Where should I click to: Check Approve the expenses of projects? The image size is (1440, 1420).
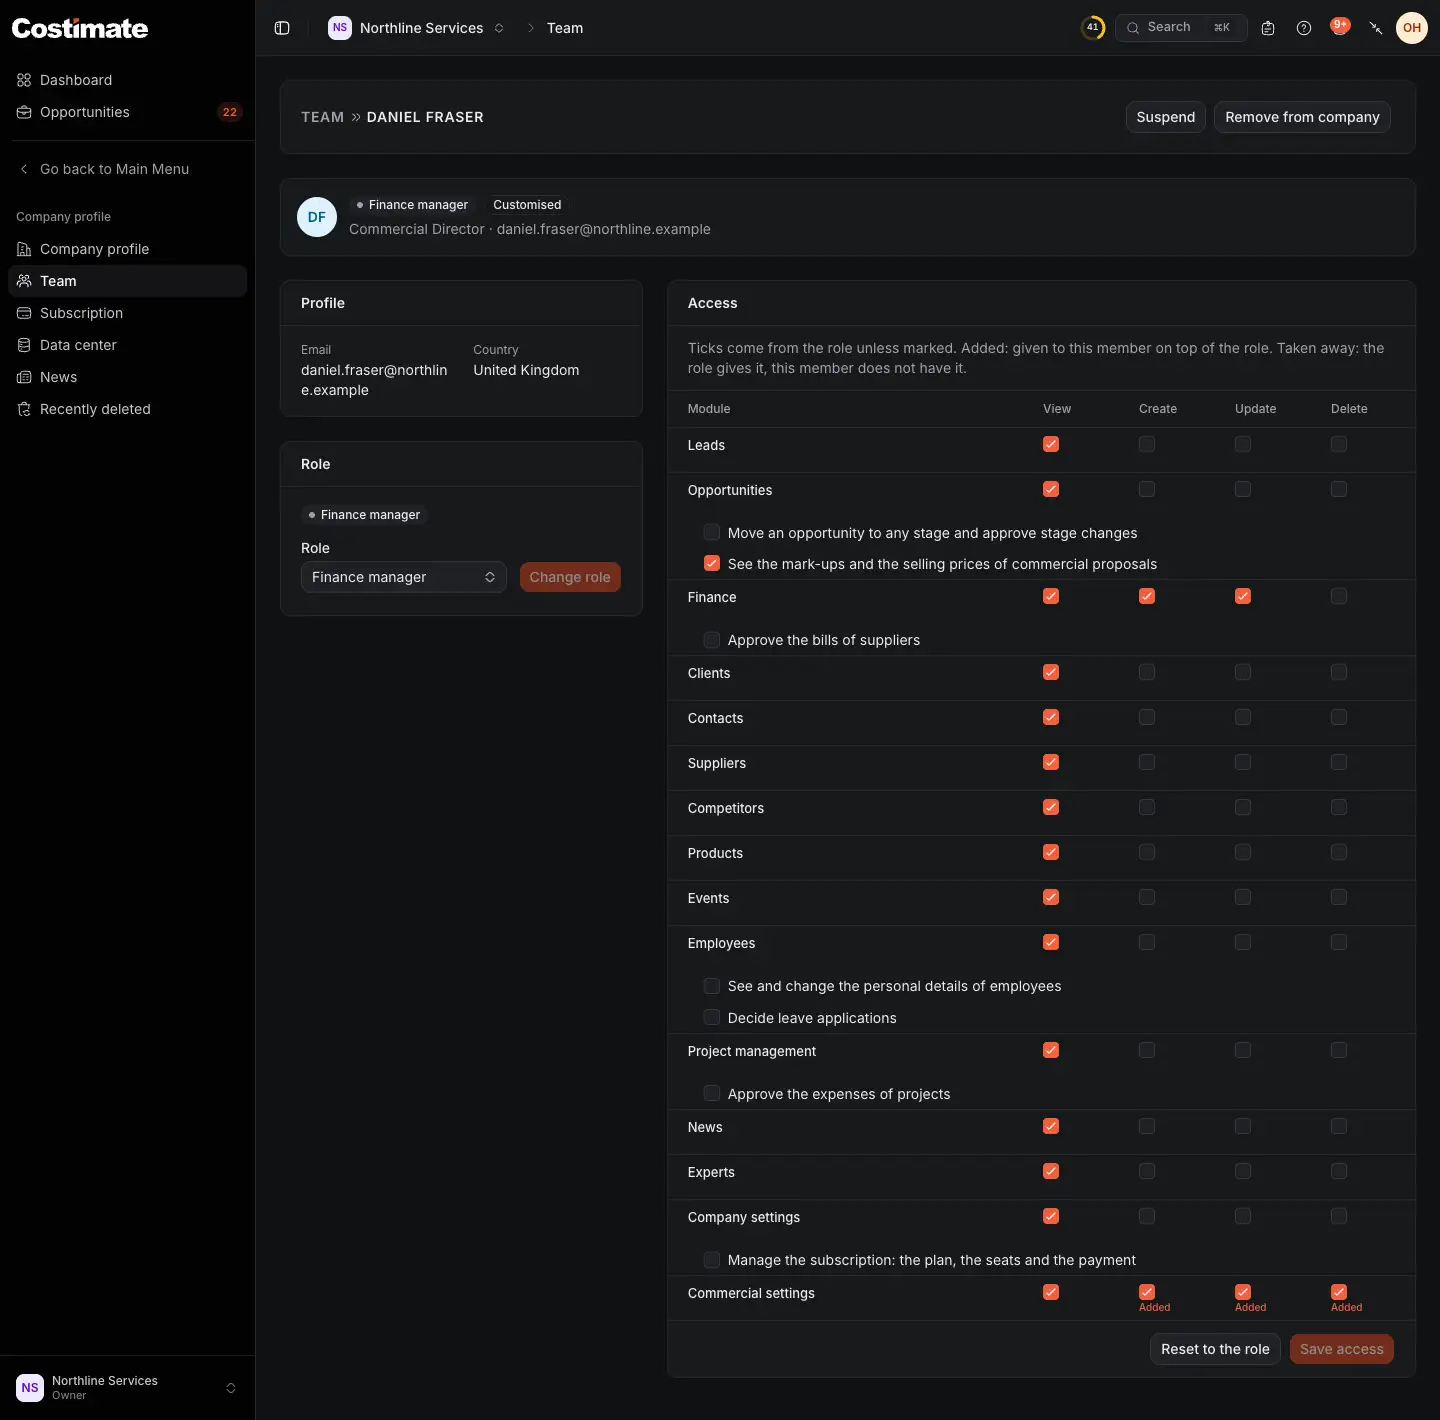point(712,1094)
